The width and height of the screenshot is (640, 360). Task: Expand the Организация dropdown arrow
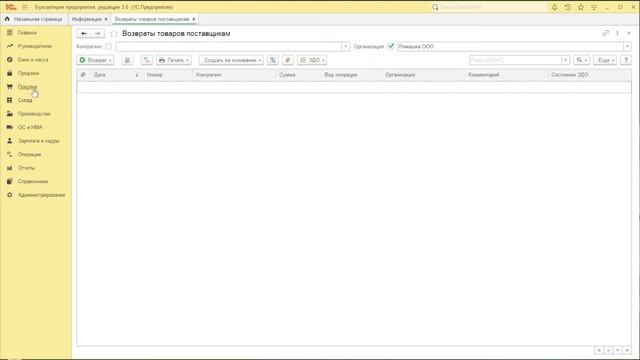tap(627, 47)
